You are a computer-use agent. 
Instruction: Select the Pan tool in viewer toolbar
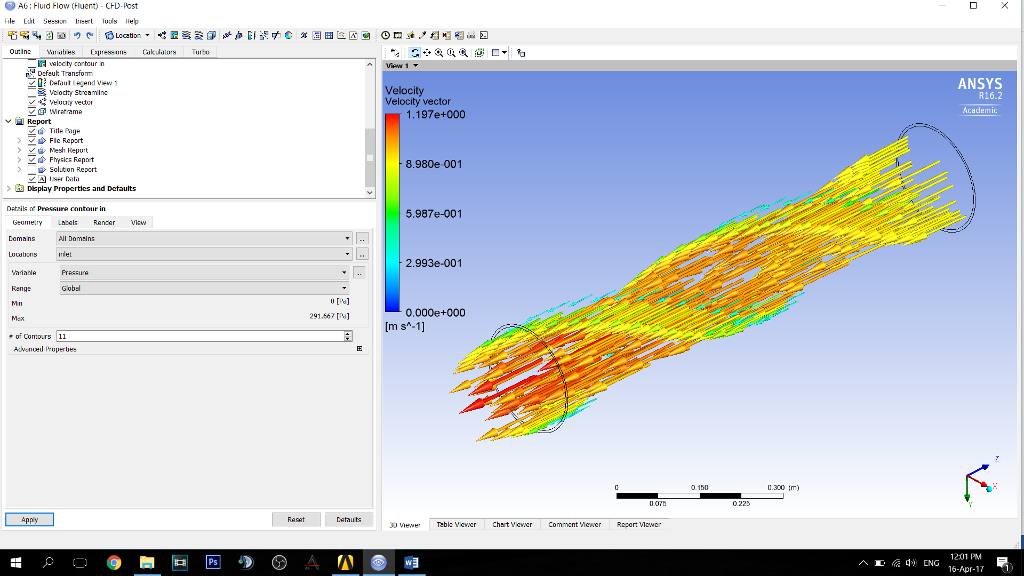[428, 52]
